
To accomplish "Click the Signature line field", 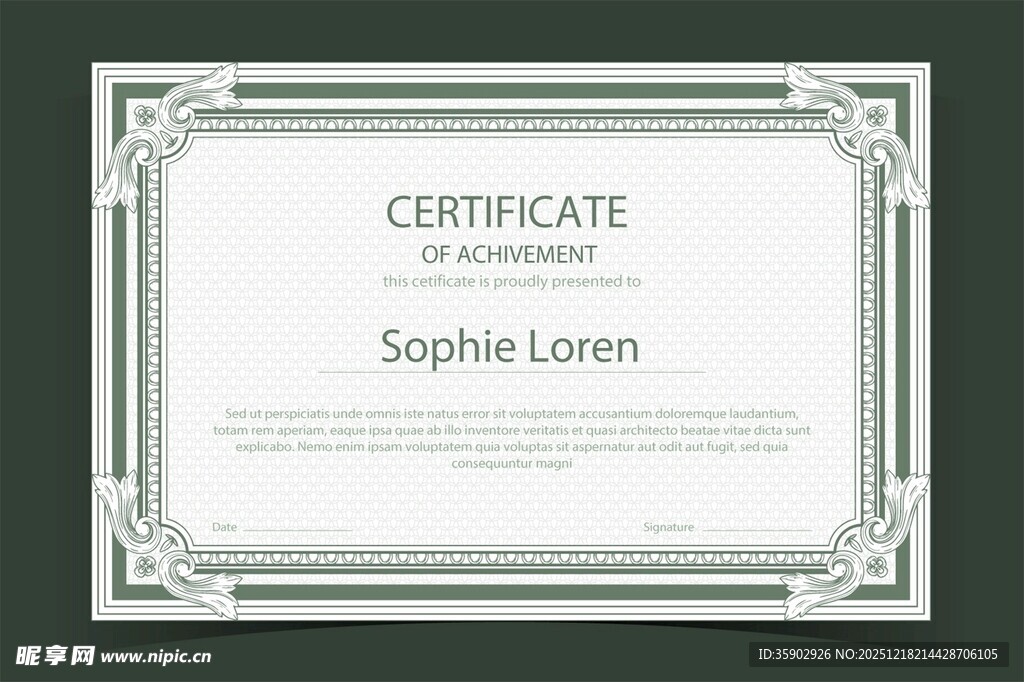I will 756,529.
